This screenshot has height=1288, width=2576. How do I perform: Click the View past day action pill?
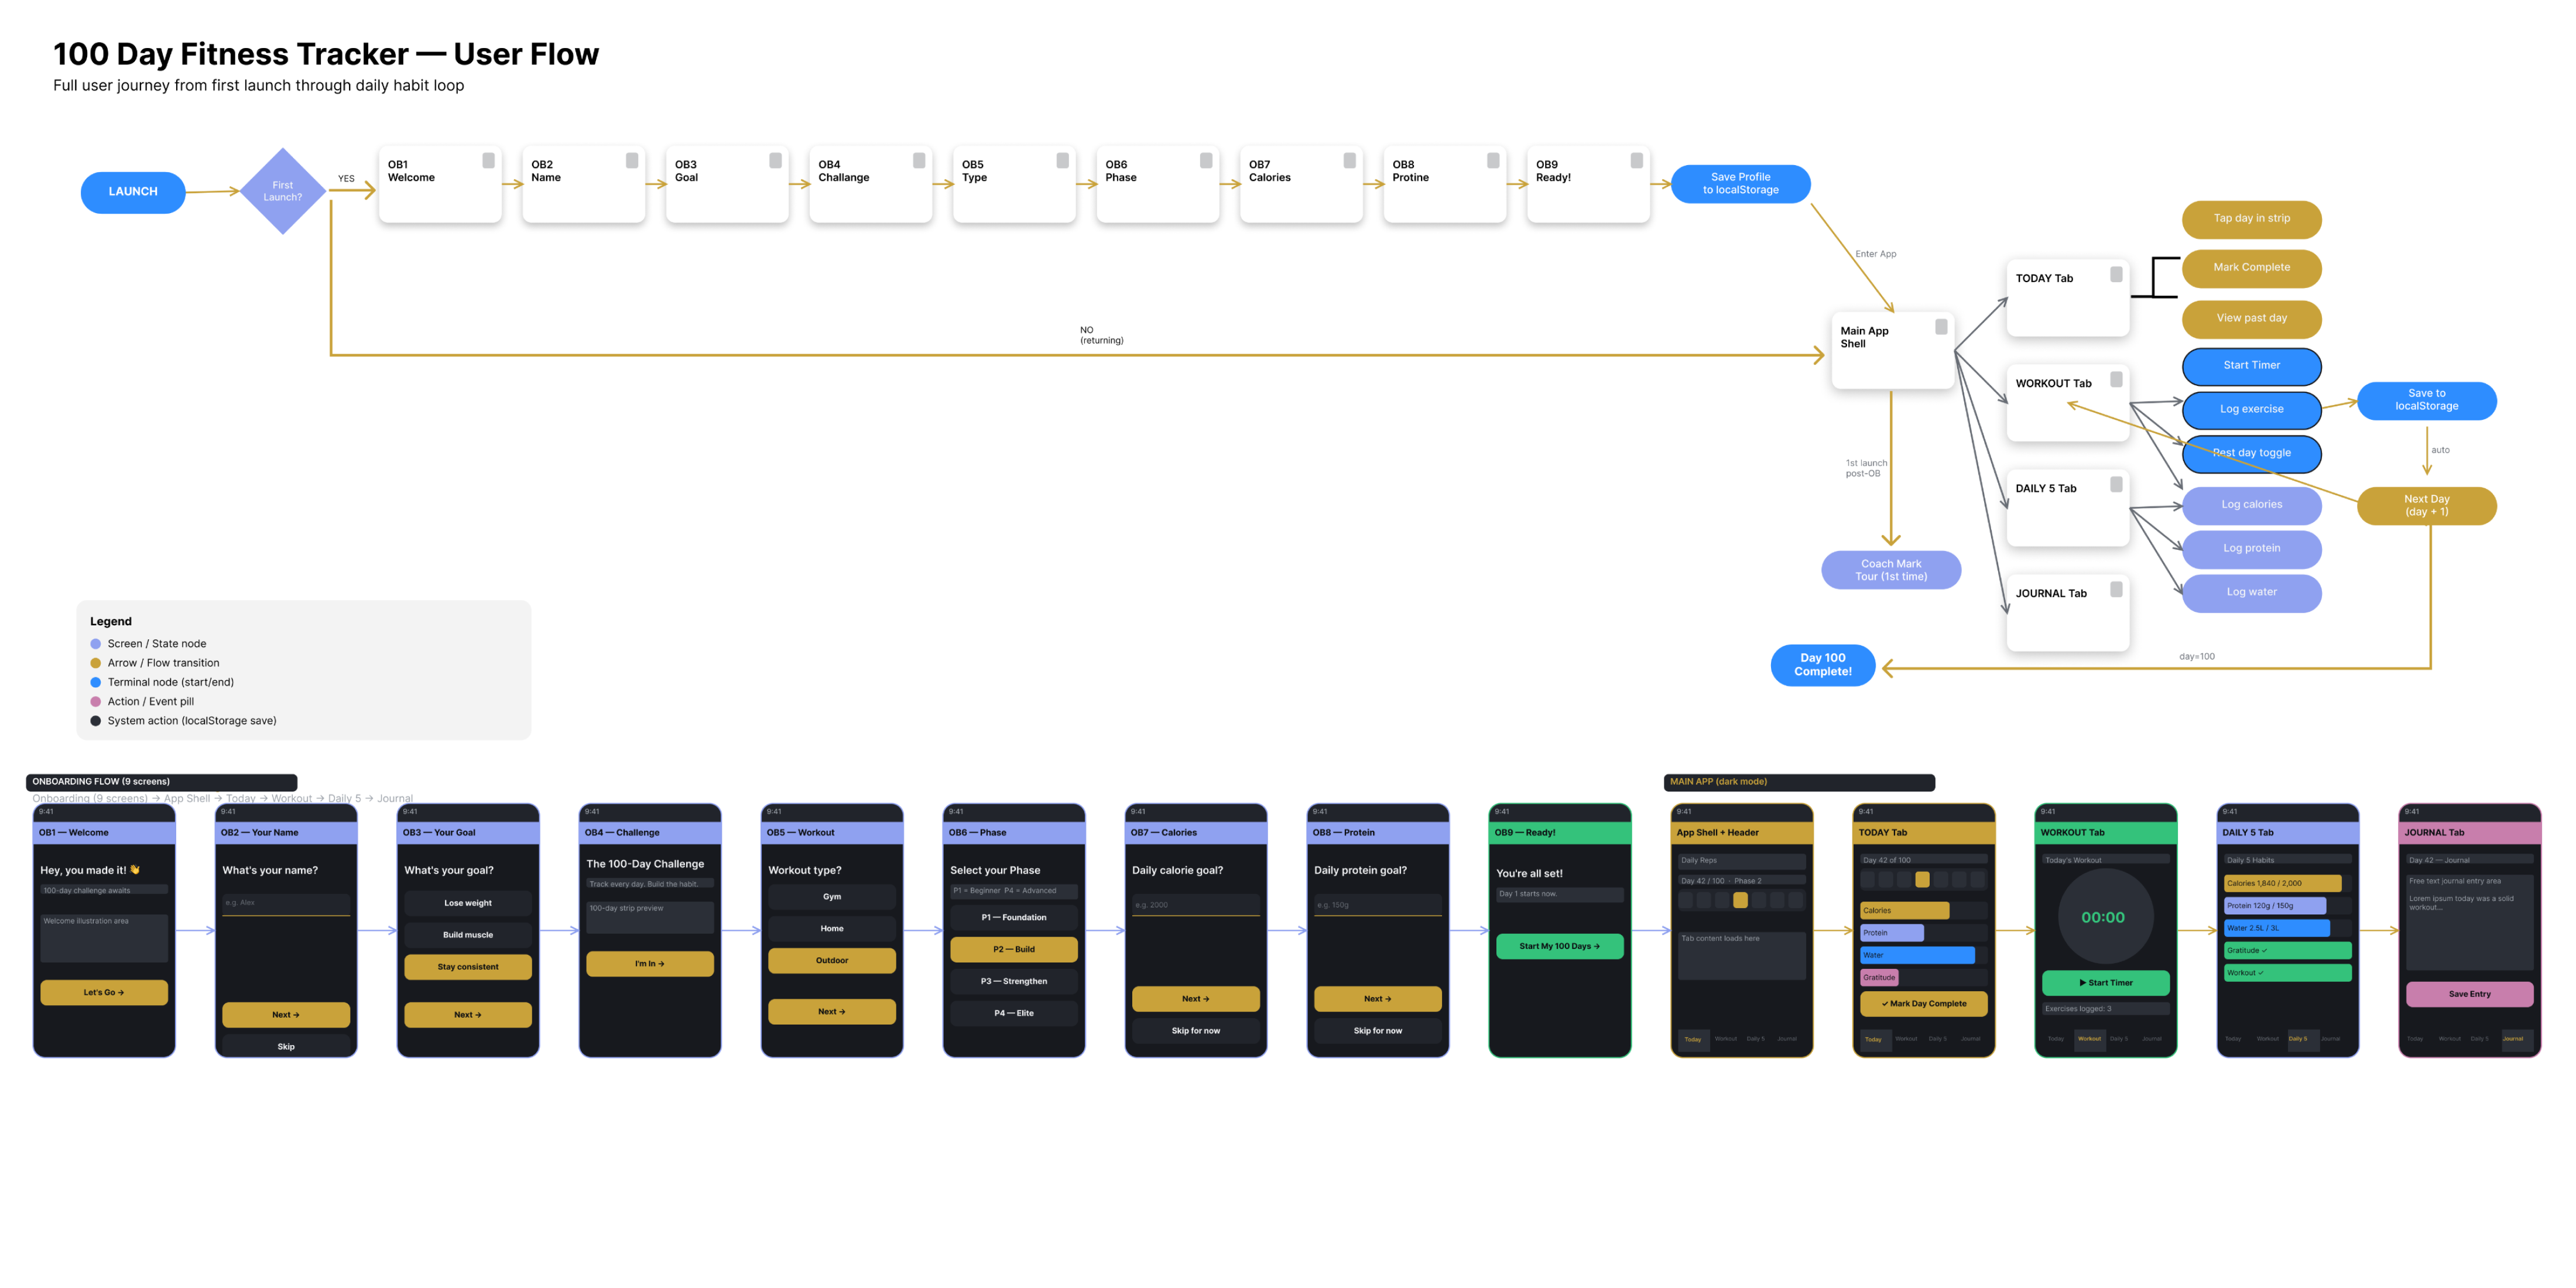[x=2252, y=319]
